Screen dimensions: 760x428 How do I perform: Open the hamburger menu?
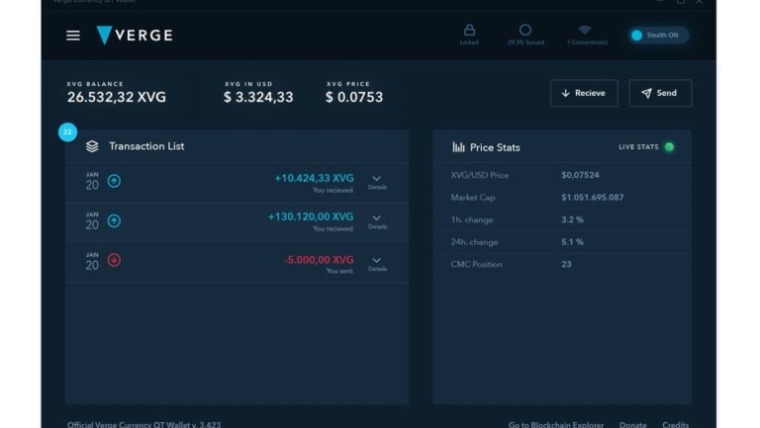73,35
